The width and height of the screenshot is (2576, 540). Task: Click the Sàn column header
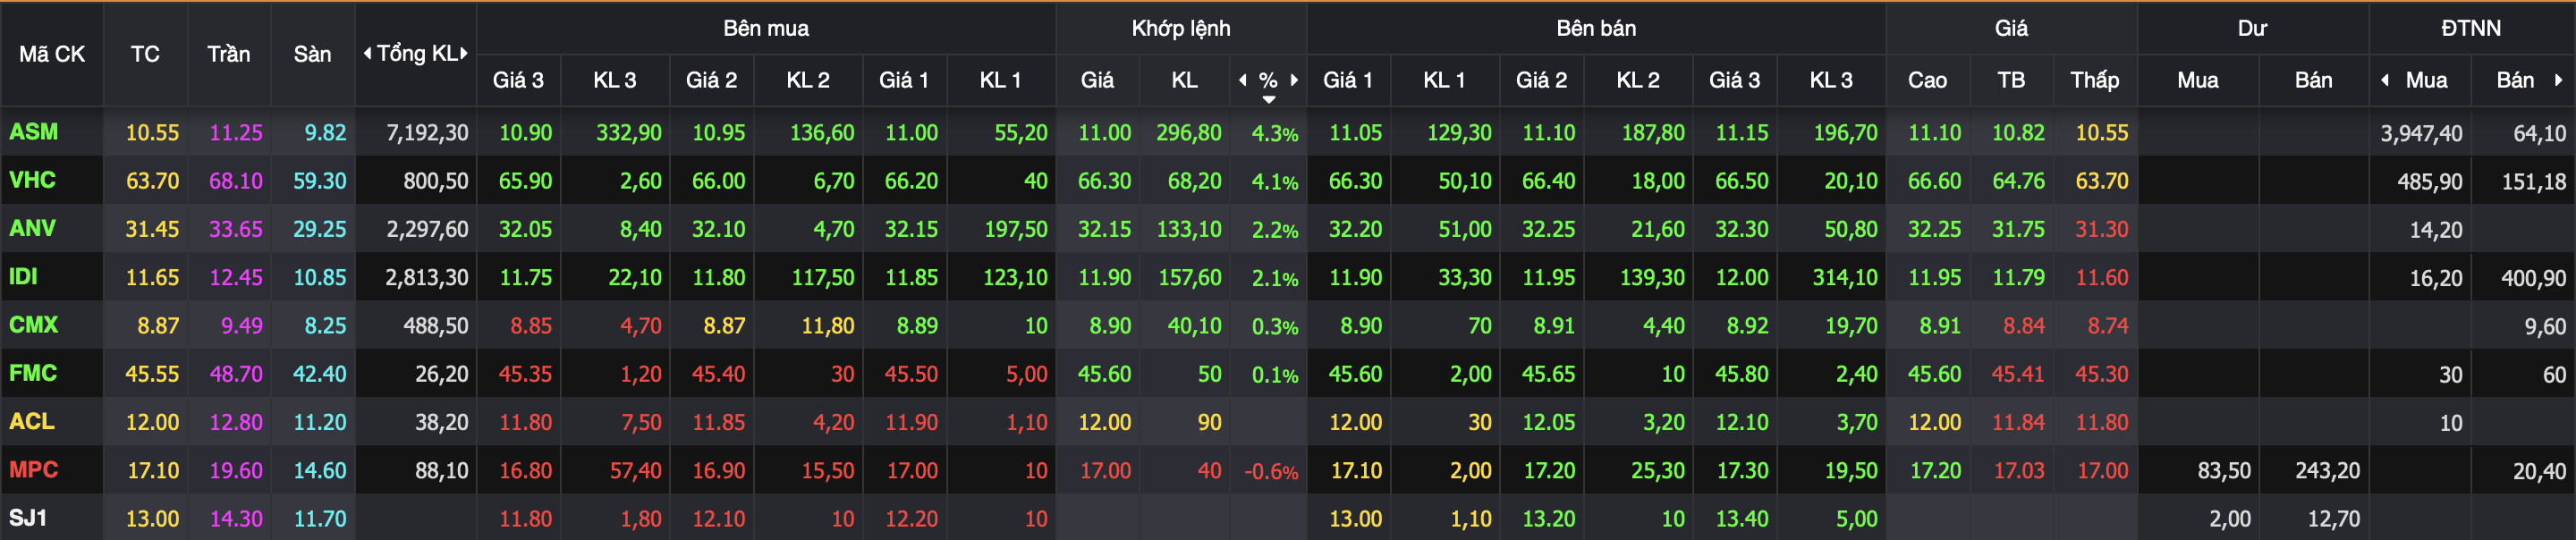(x=312, y=54)
